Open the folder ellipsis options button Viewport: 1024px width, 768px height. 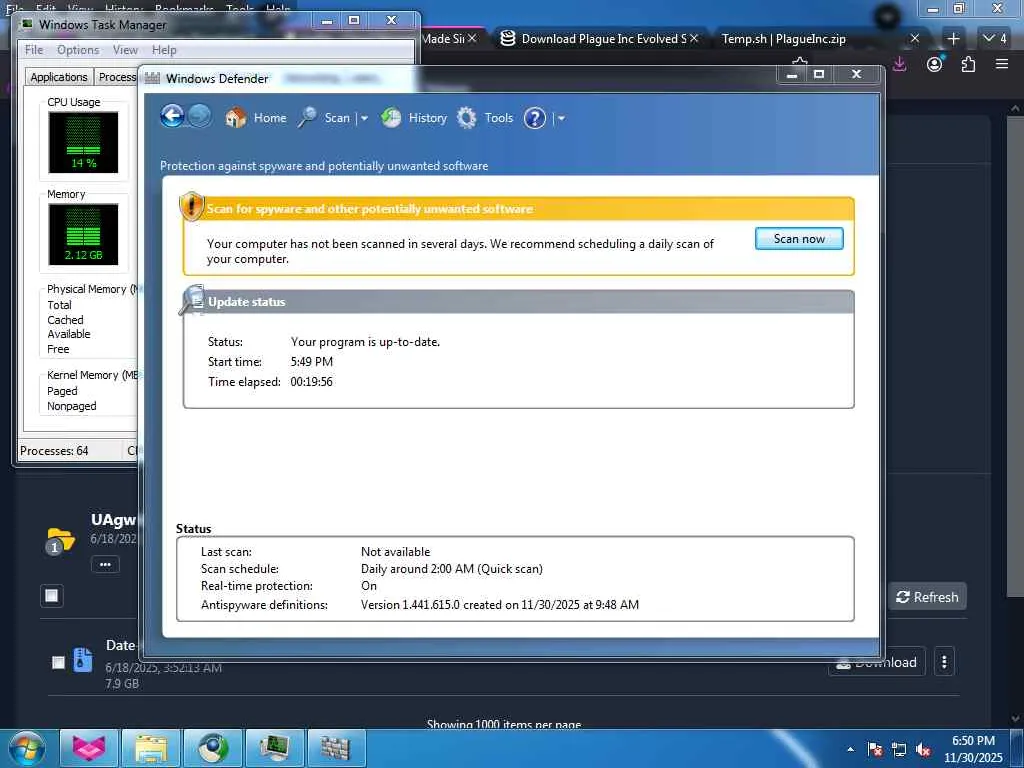[x=105, y=564]
